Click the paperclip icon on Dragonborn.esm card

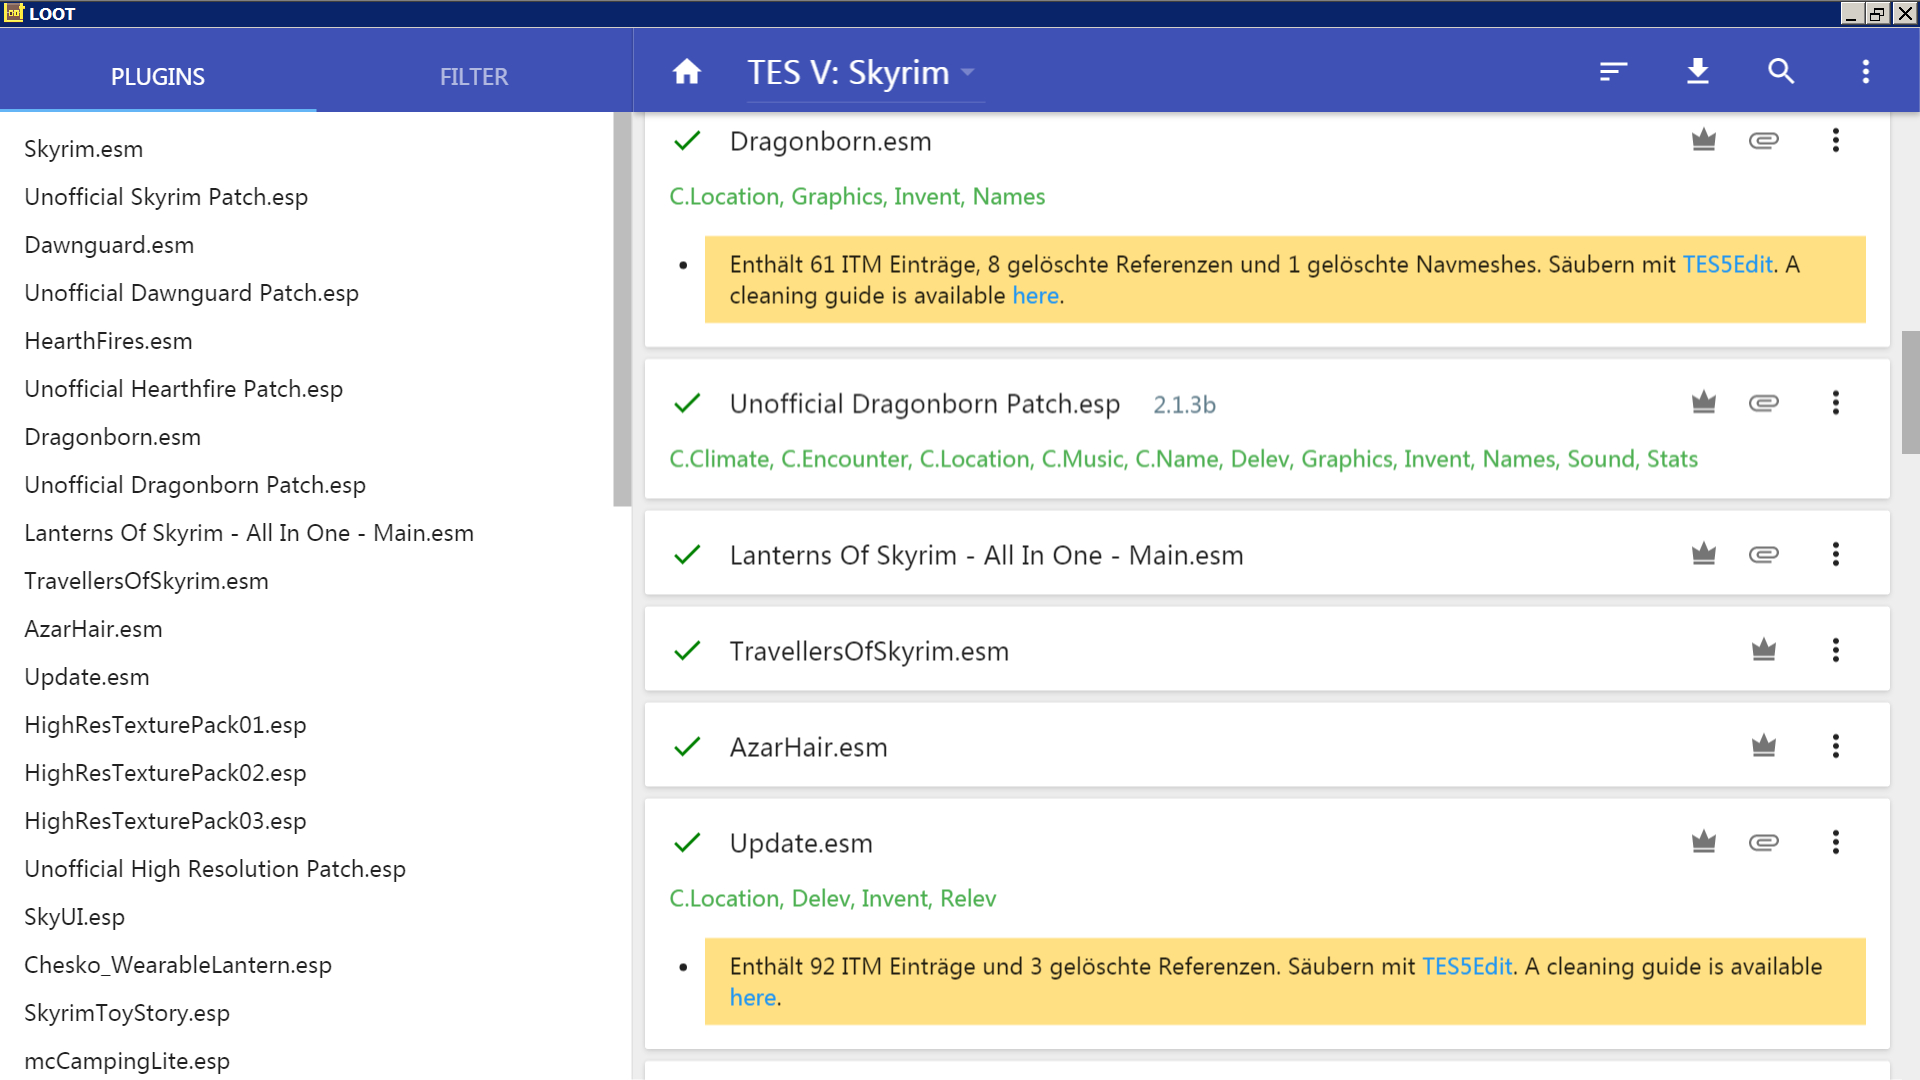[1764, 140]
